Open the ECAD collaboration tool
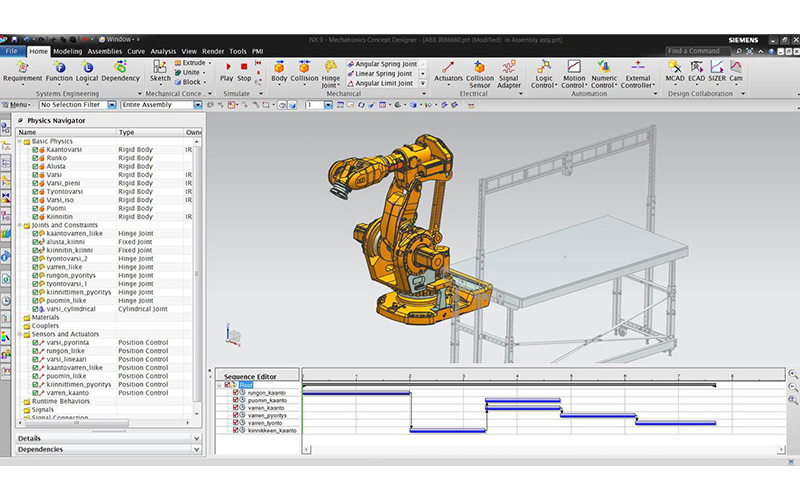 click(x=696, y=72)
